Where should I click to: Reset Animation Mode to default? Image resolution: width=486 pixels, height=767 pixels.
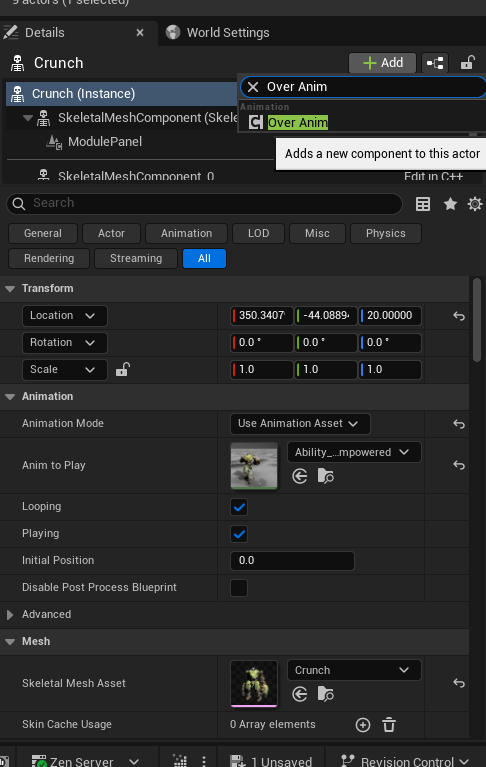click(459, 424)
